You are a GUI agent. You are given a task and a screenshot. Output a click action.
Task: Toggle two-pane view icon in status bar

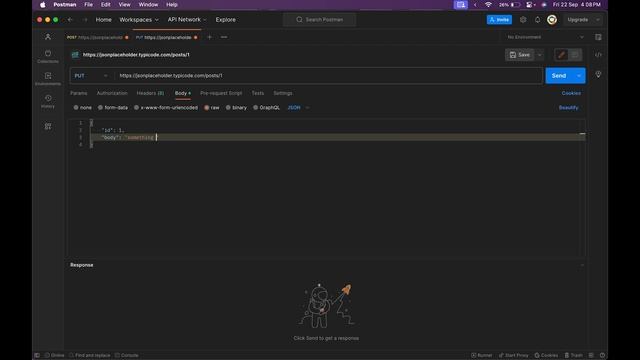[x=591, y=355]
